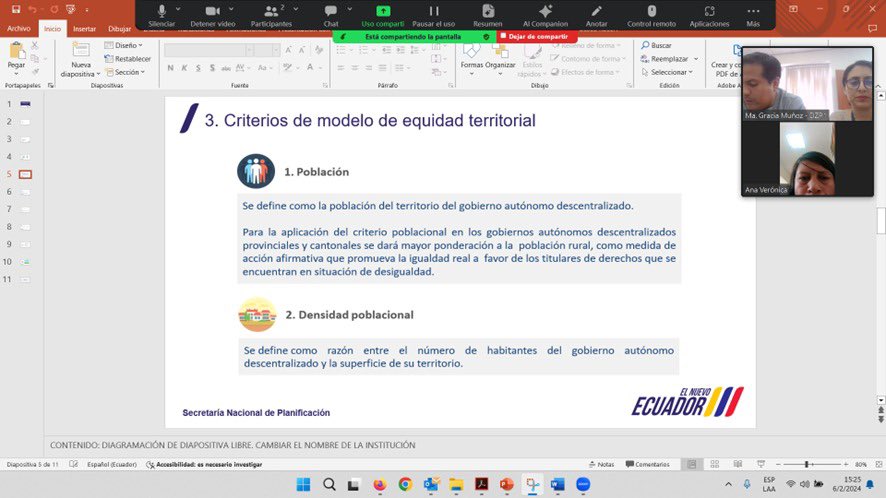Open Chrome from the taskbar
Screen dimensions: 886x498
405,484
